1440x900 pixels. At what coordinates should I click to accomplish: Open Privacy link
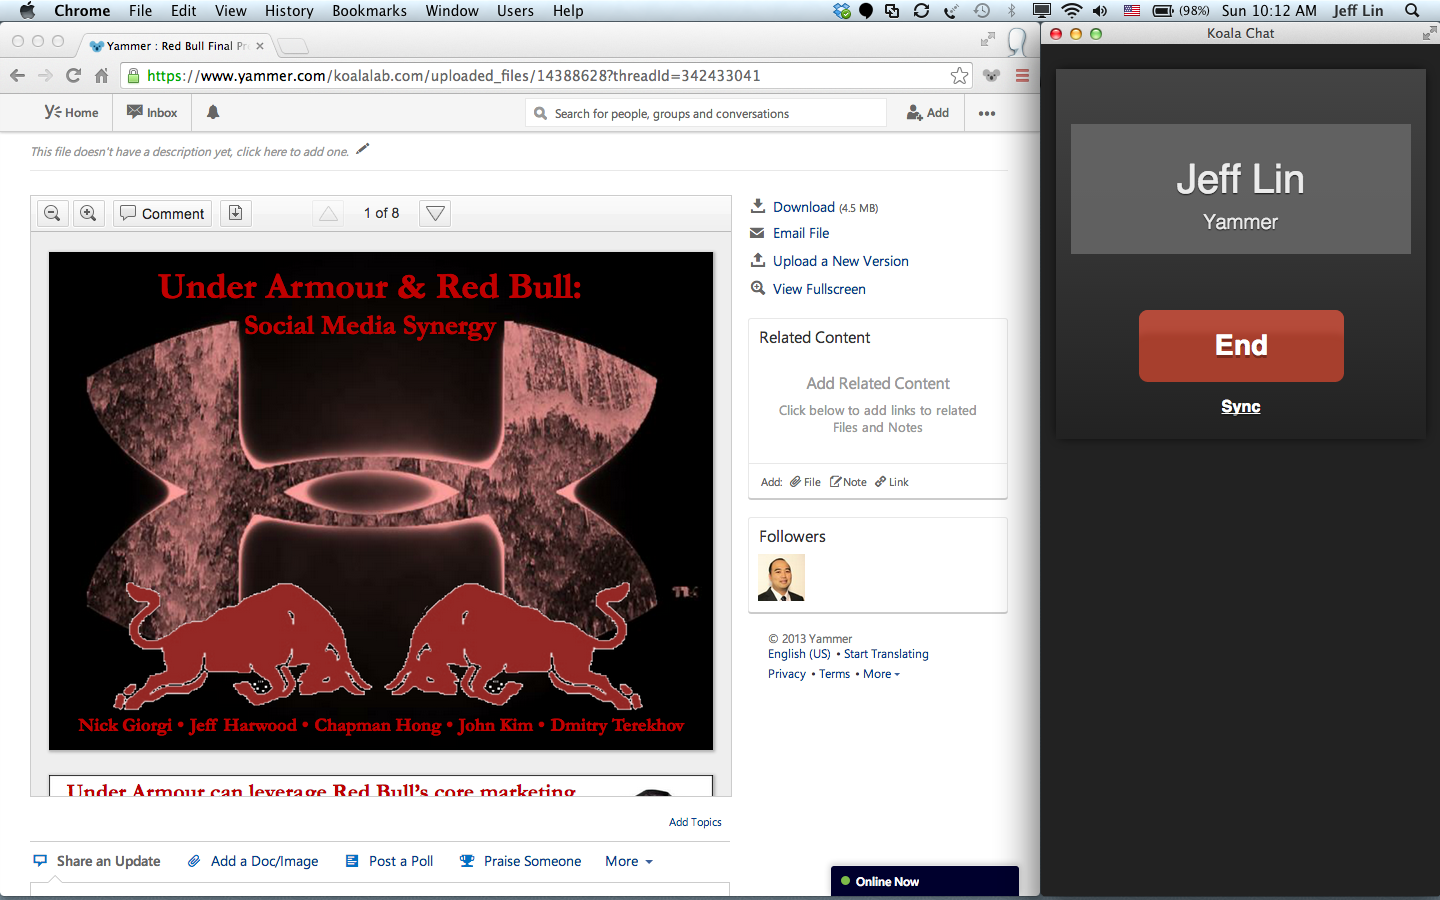787,674
